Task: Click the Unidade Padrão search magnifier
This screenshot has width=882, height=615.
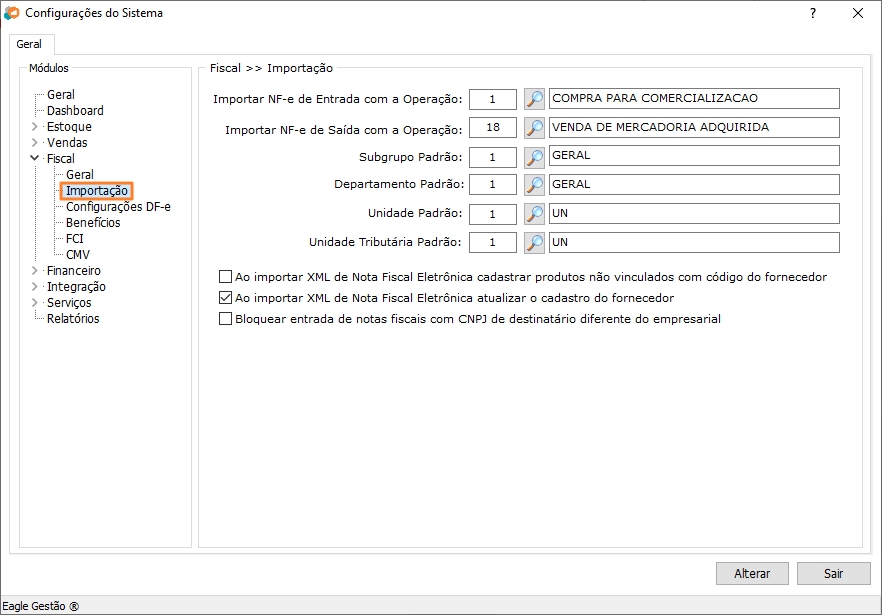Action: 535,214
